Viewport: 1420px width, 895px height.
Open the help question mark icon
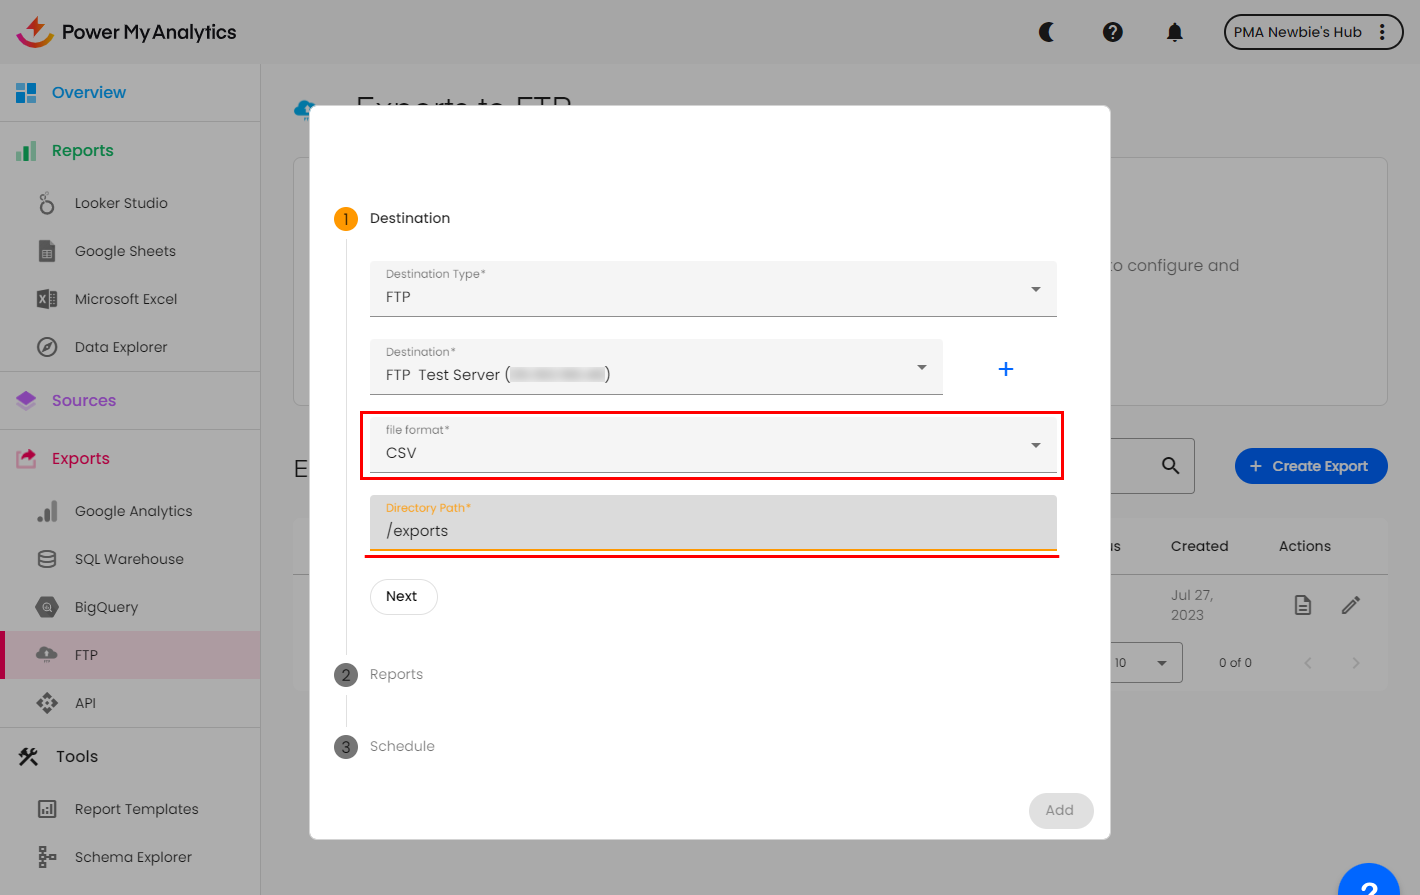pyautogui.click(x=1112, y=32)
